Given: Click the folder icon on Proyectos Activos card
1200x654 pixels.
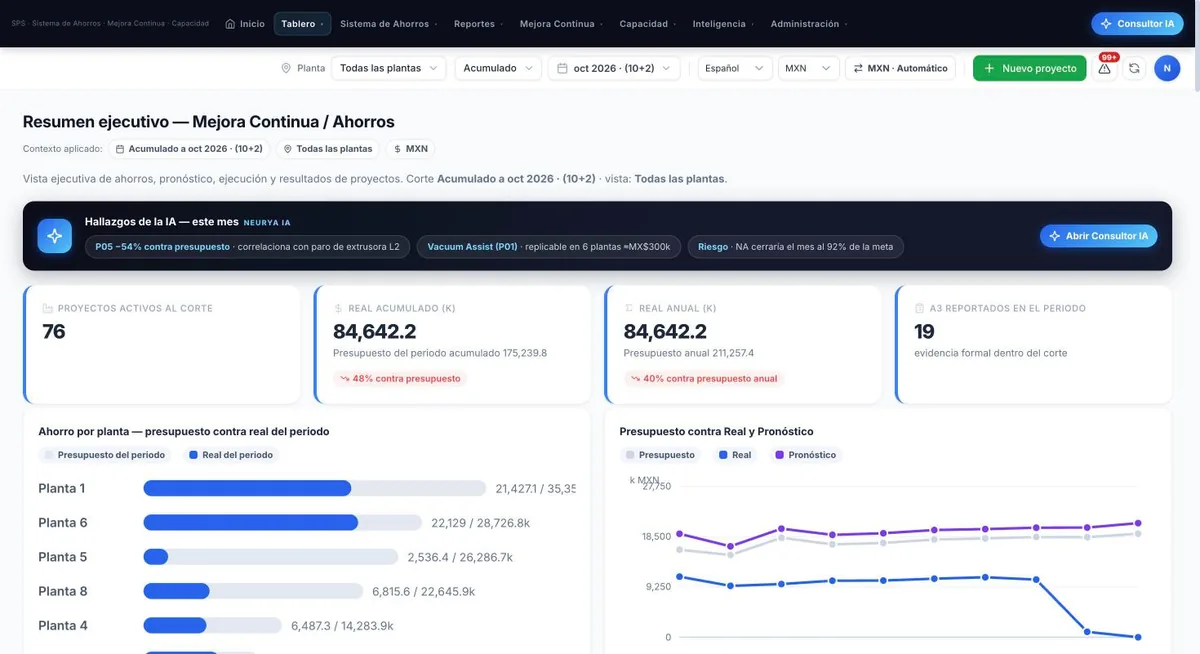Looking at the screenshot, I should click(x=48, y=308).
